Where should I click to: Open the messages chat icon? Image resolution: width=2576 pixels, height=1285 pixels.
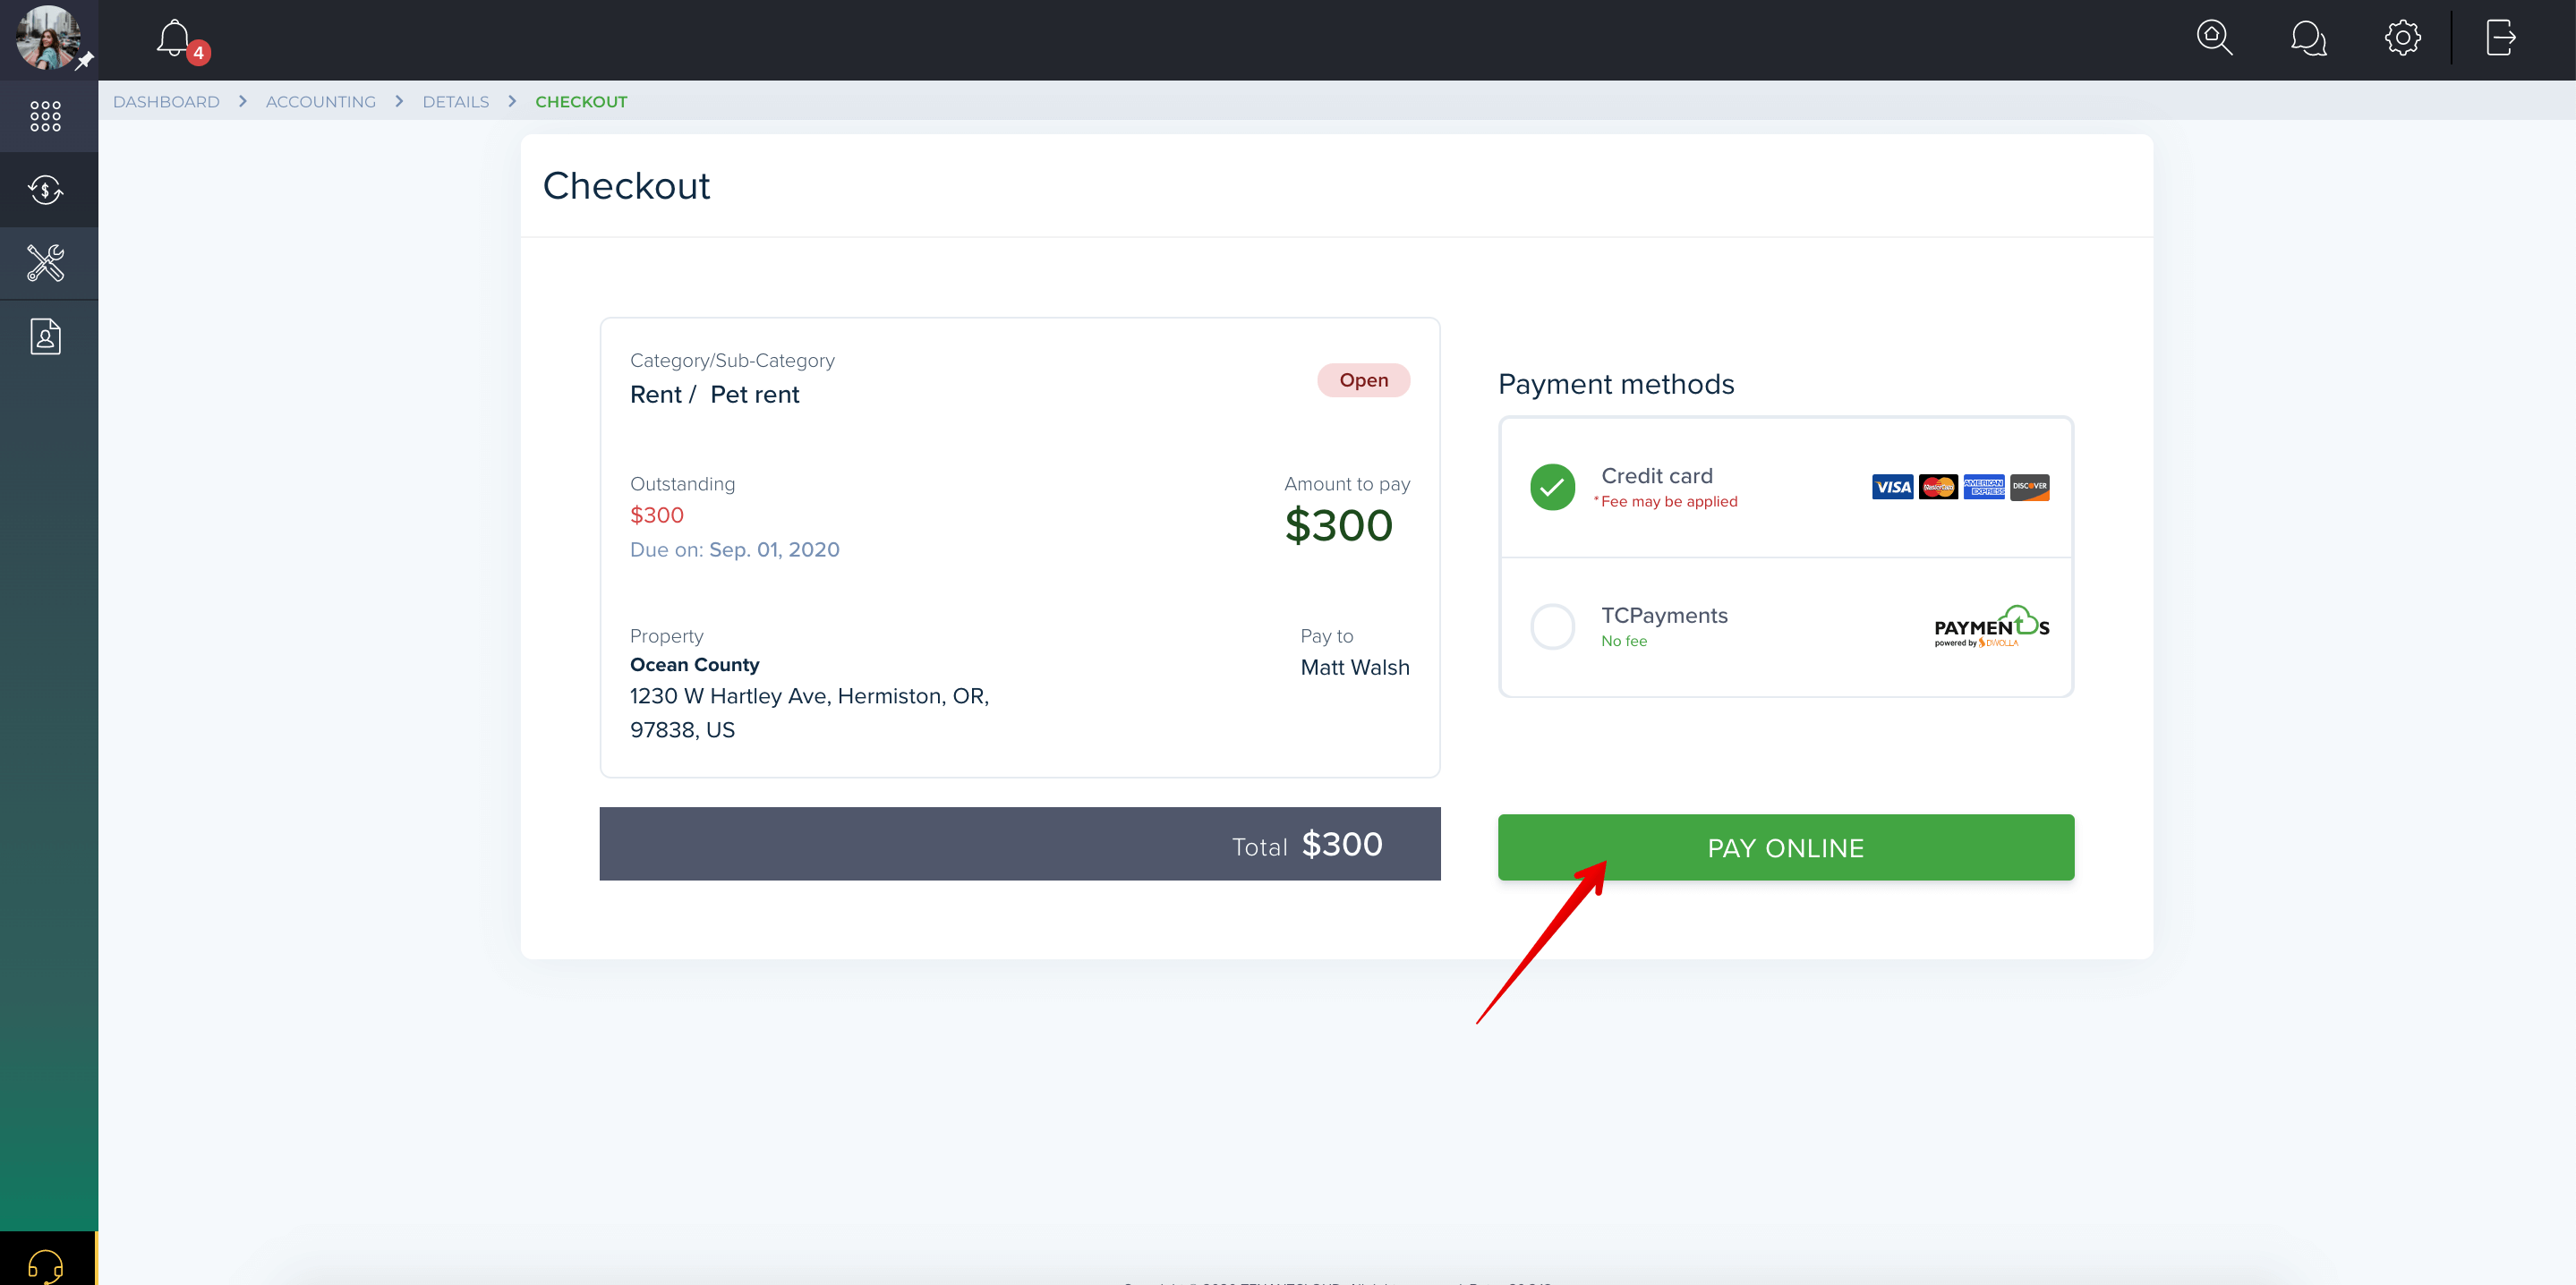point(2308,38)
